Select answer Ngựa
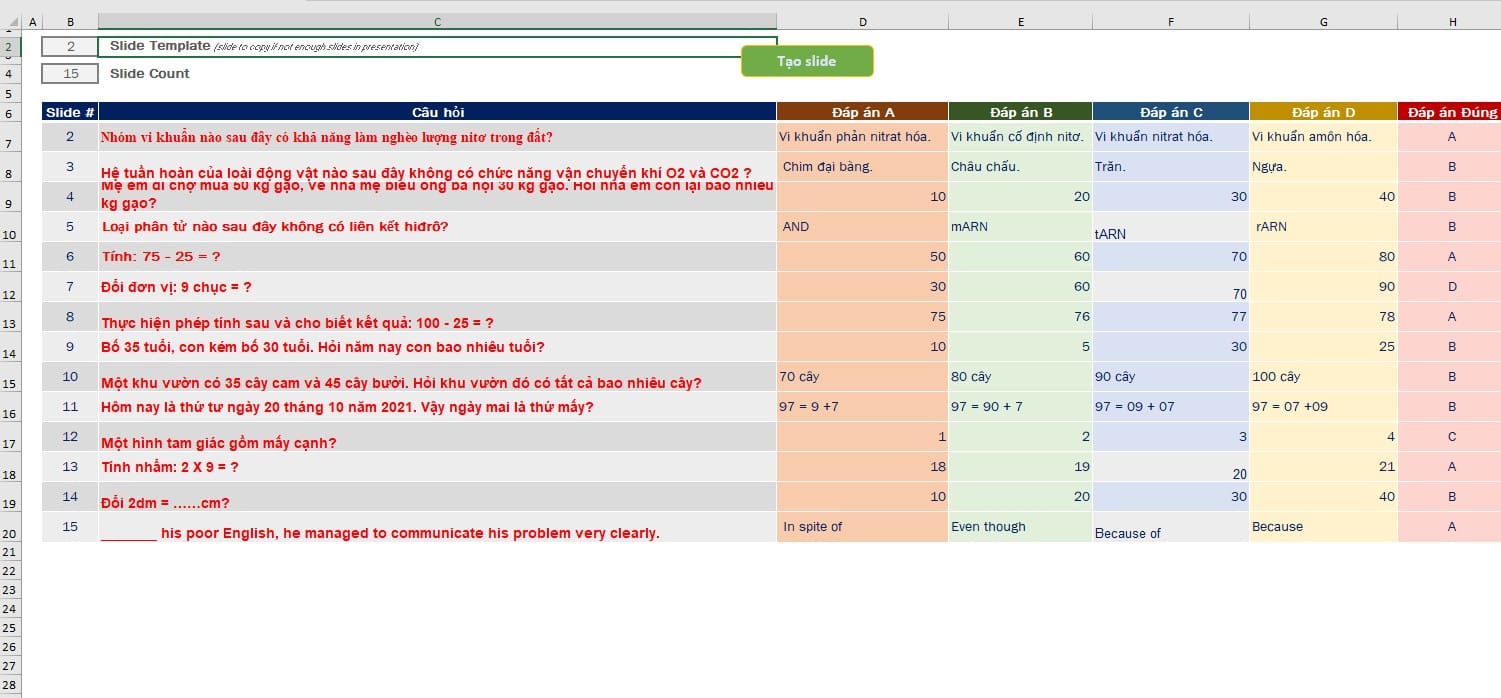1501x698 pixels. coord(1323,167)
